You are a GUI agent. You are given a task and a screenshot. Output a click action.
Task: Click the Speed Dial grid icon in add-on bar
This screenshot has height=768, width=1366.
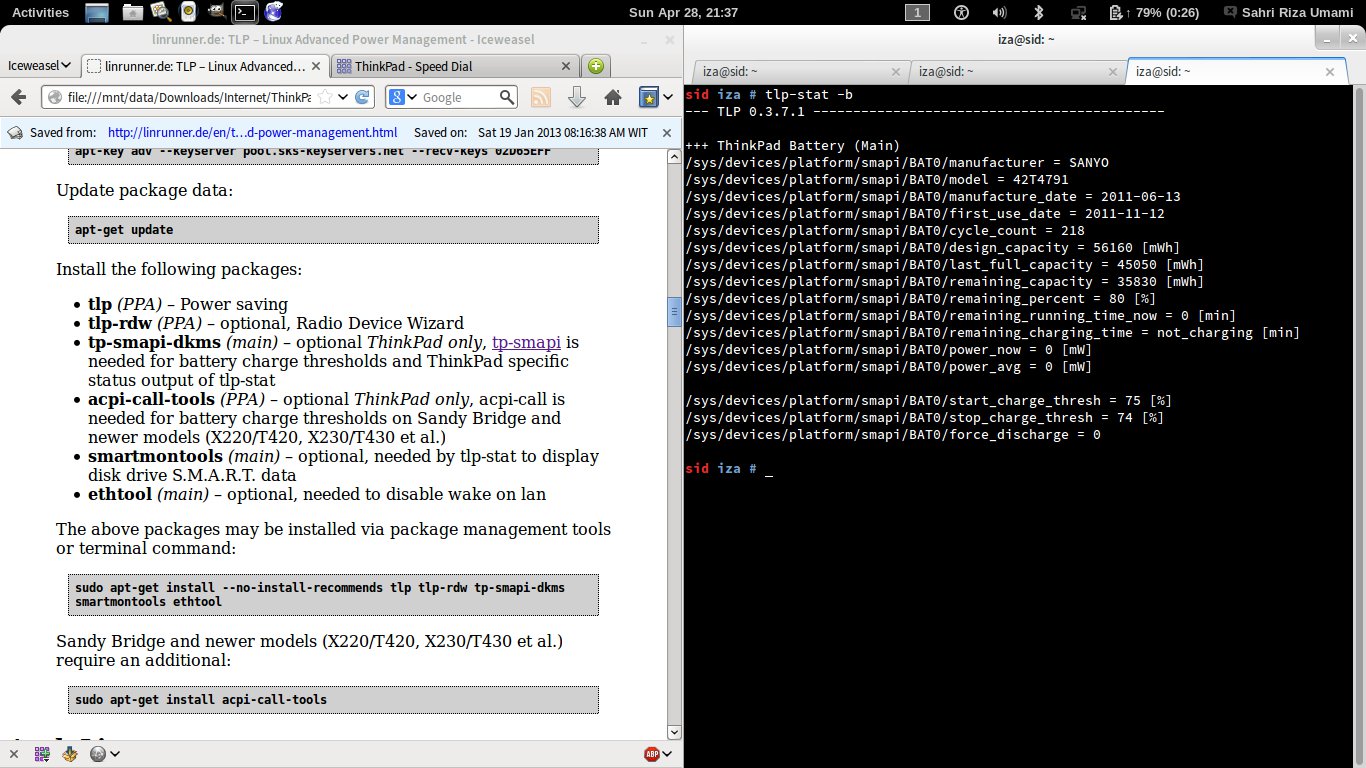[x=42, y=754]
